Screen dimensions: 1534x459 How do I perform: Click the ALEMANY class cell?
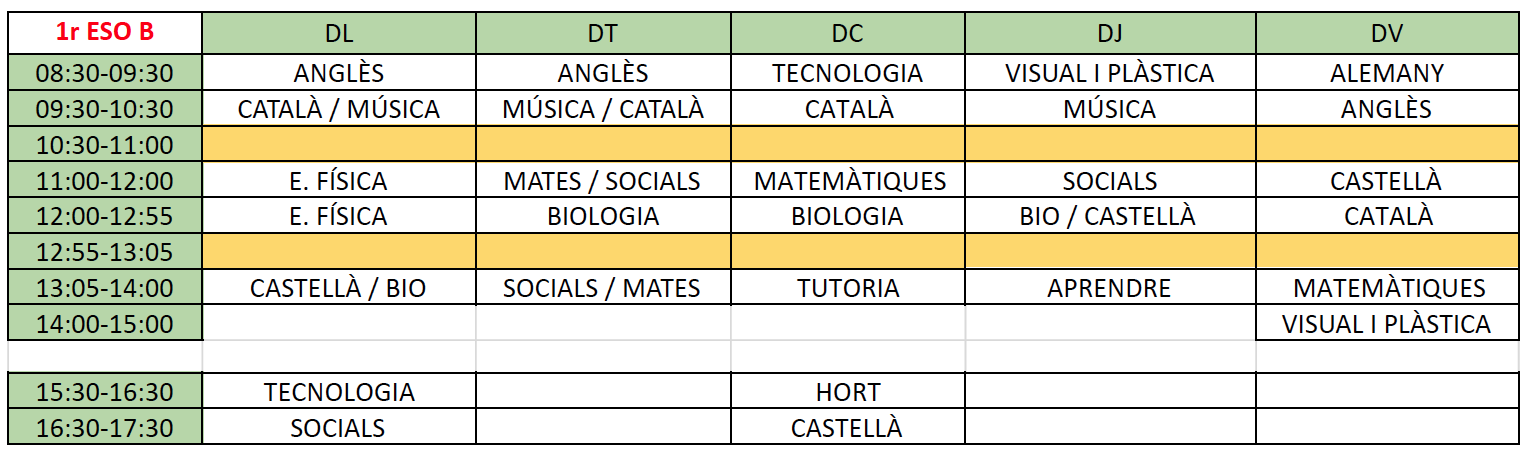click(x=1387, y=73)
